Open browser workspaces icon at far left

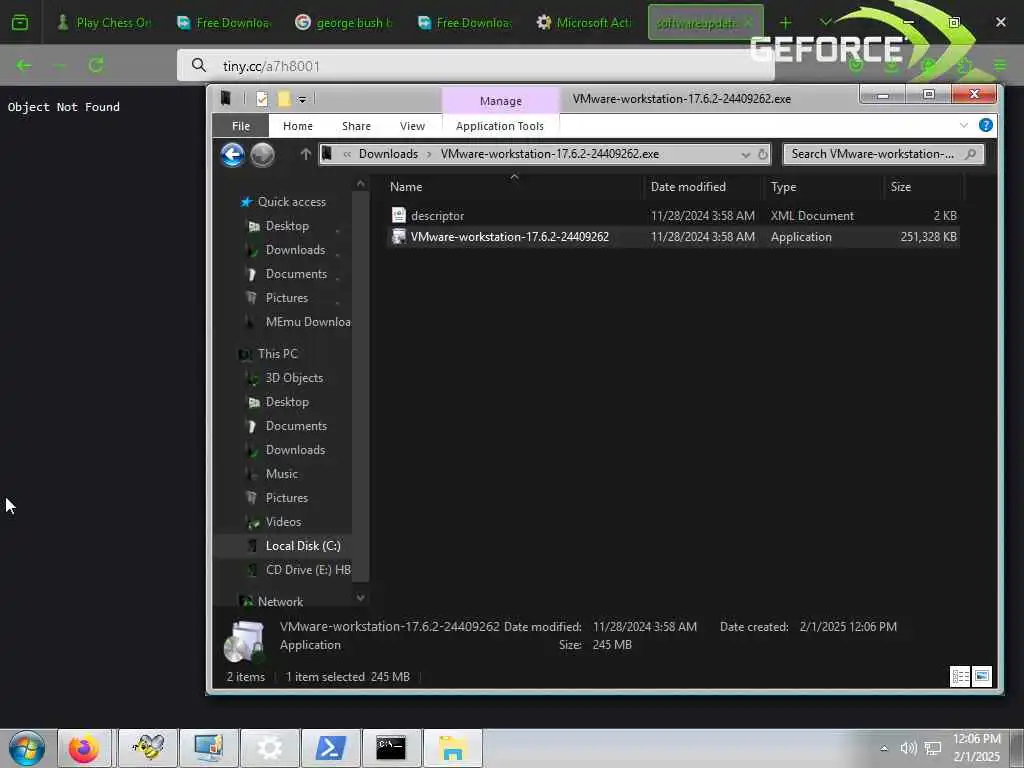[20, 22]
